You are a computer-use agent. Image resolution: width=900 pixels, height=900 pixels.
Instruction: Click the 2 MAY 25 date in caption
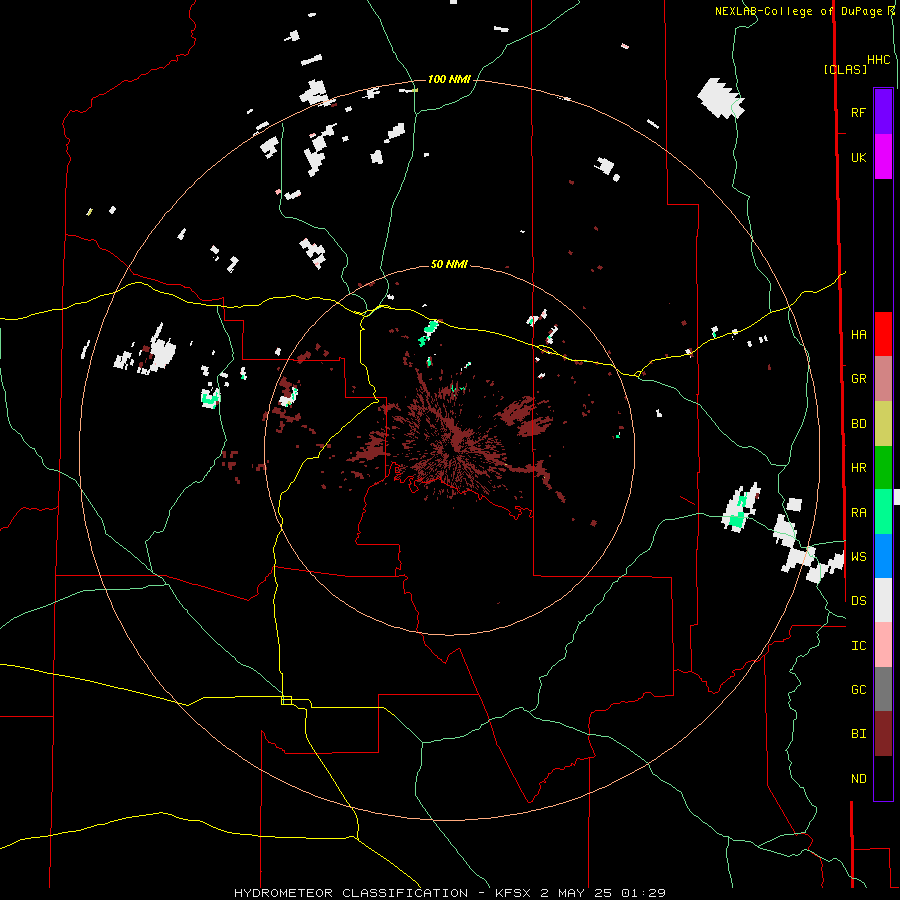click(x=576, y=893)
